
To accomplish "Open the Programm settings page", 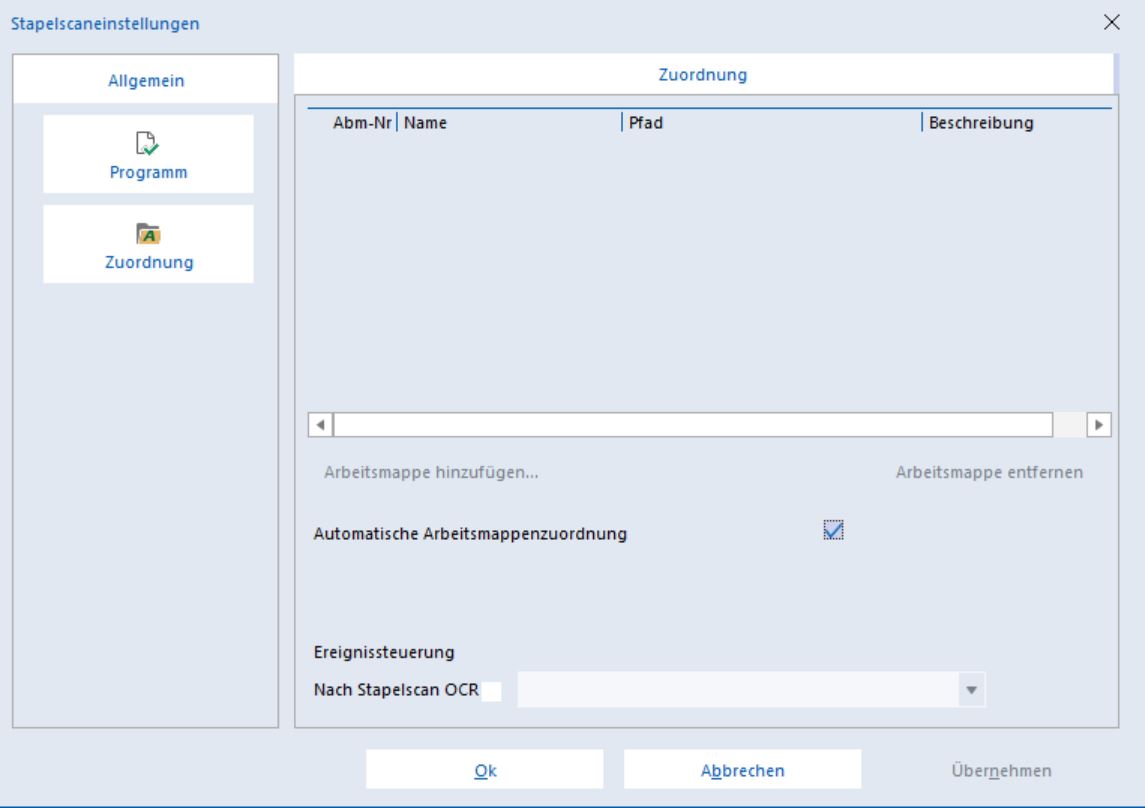I will click(148, 154).
